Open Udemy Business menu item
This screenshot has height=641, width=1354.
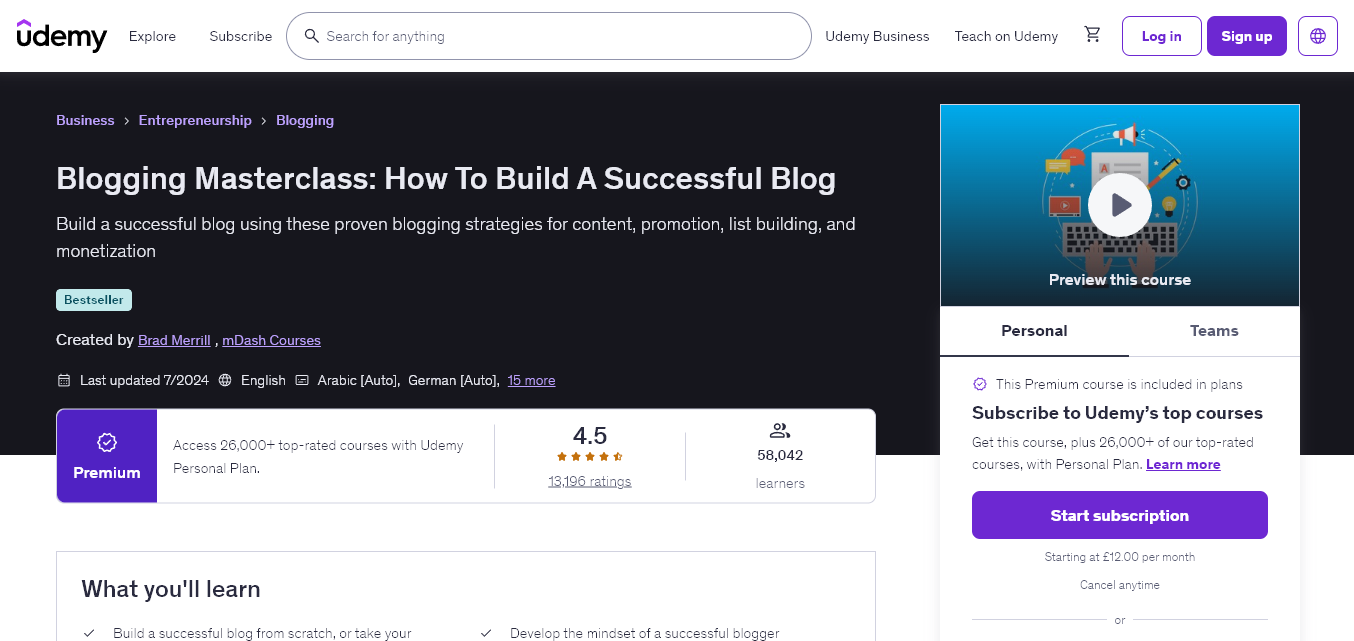click(877, 36)
